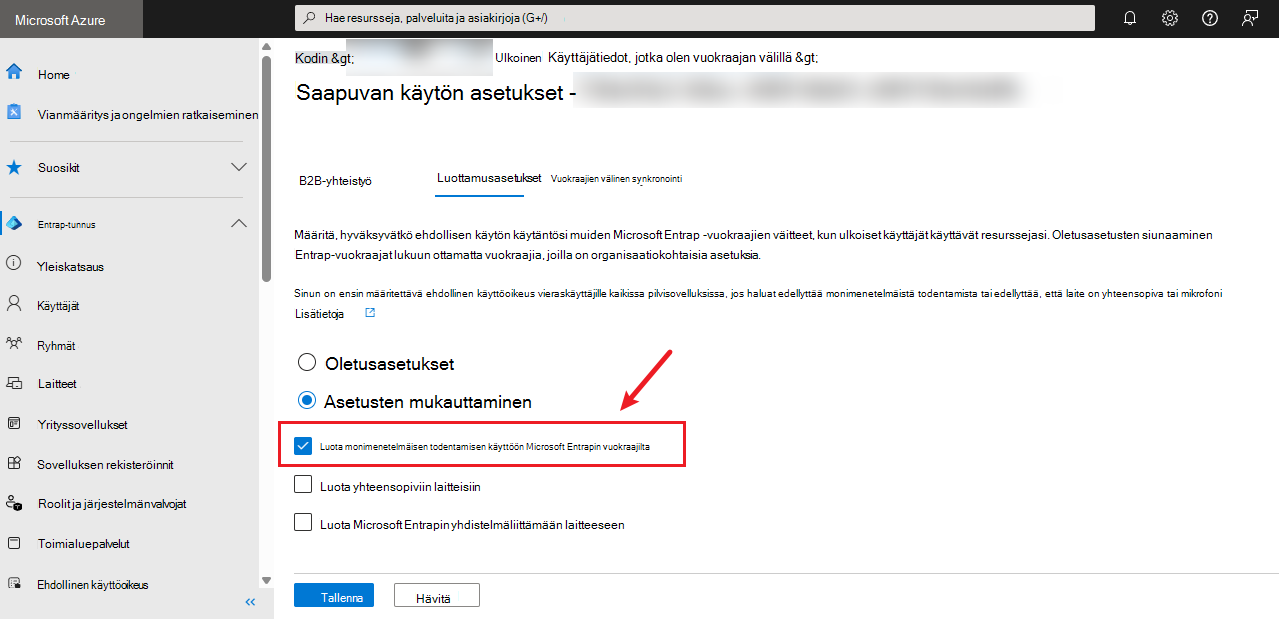Click the Tallenna button
This screenshot has width=1279, height=619.
(334, 595)
